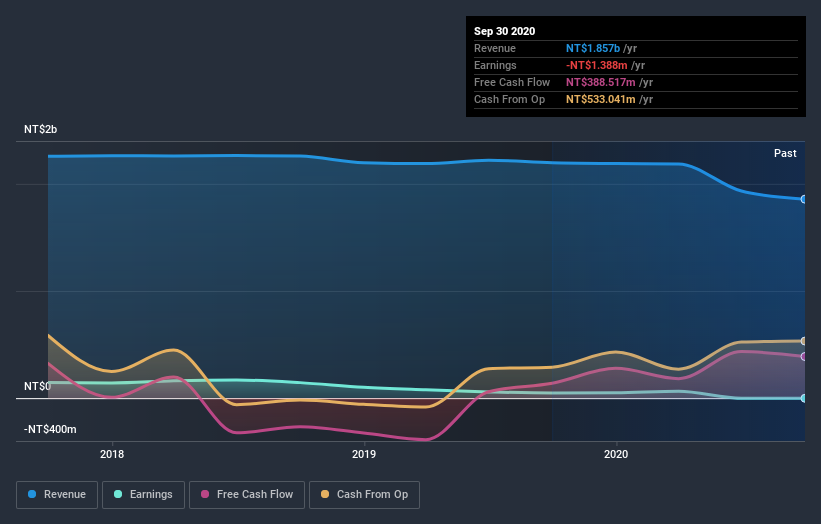
Task: Toggle the Cash From Op legend button
Action: point(364,495)
